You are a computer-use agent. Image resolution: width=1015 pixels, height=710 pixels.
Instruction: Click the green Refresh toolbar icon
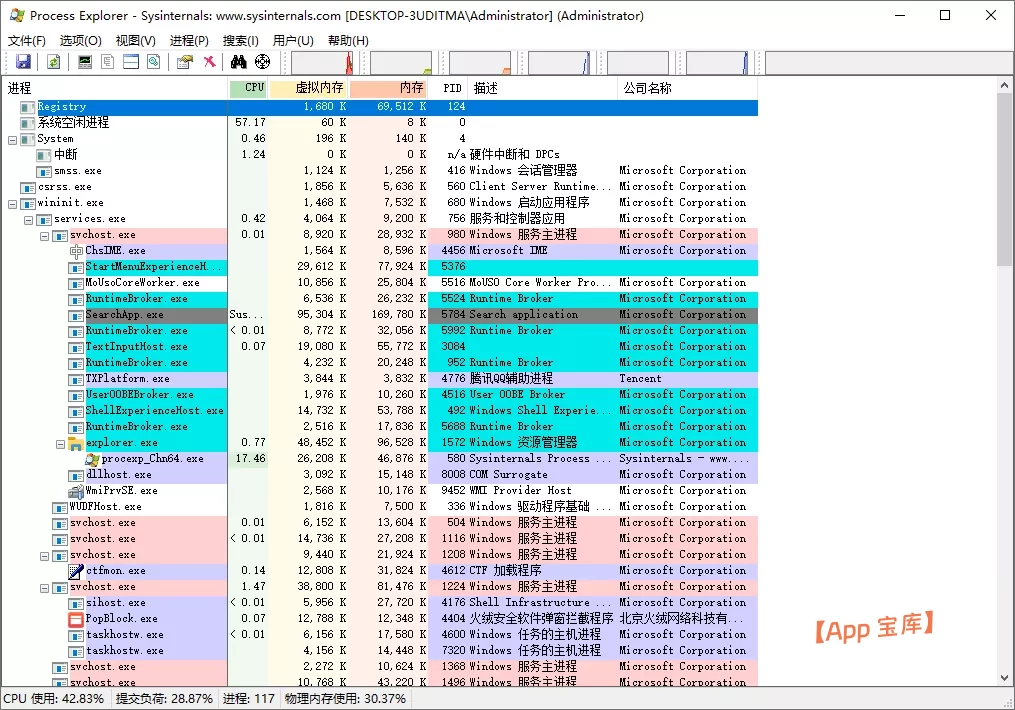[54, 62]
